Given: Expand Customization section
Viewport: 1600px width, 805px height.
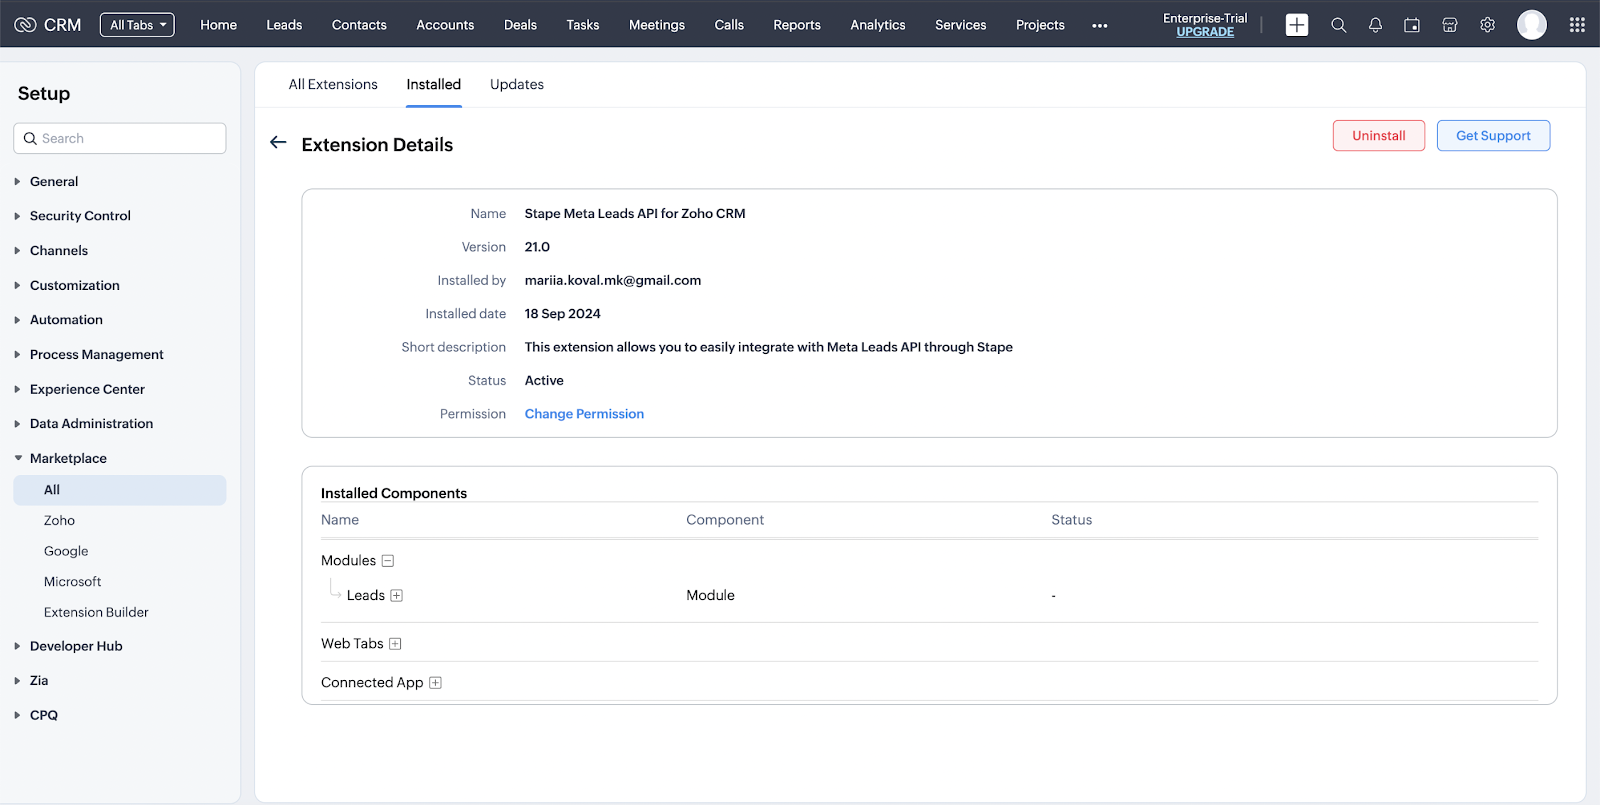Looking at the screenshot, I should [17, 286].
